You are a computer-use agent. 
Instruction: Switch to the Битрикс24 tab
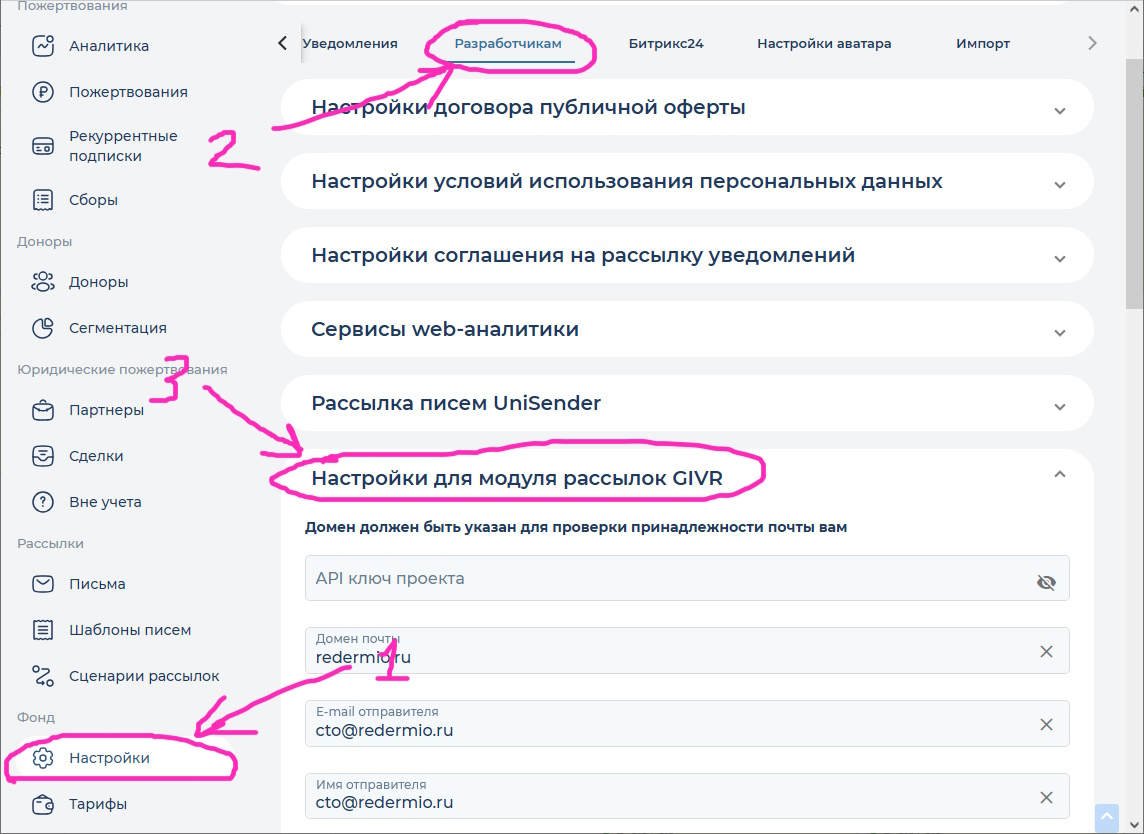667,43
